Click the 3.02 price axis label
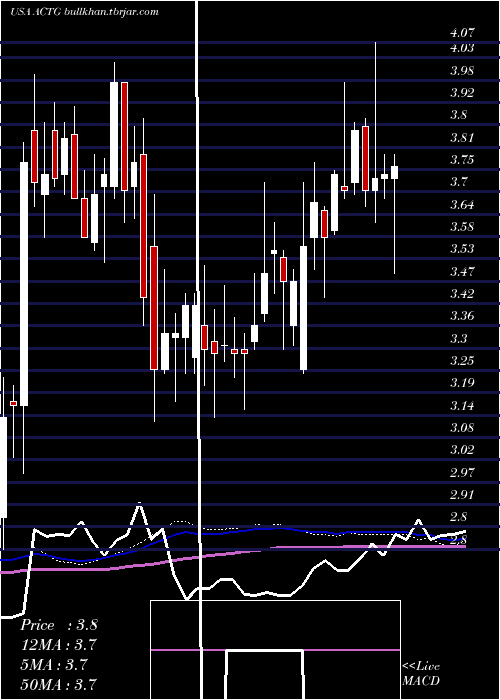 [x=462, y=450]
